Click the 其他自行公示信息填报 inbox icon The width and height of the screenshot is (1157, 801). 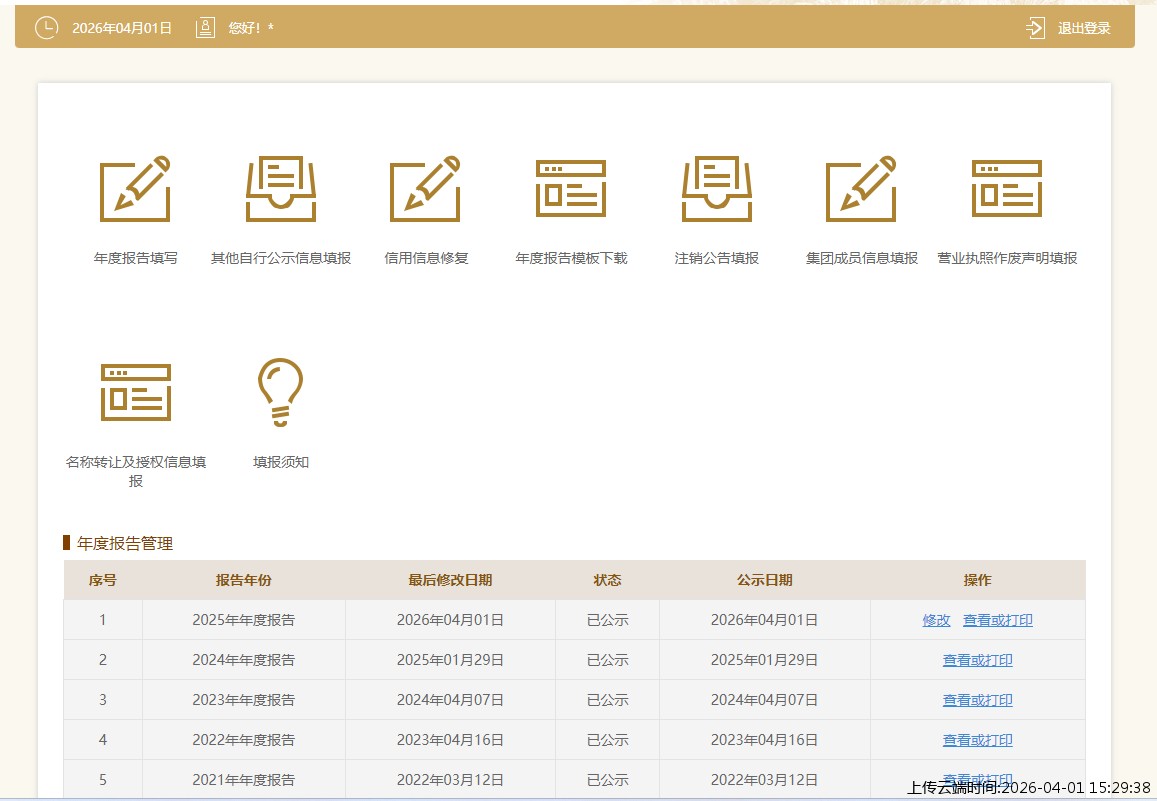pyautogui.click(x=281, y=190)
